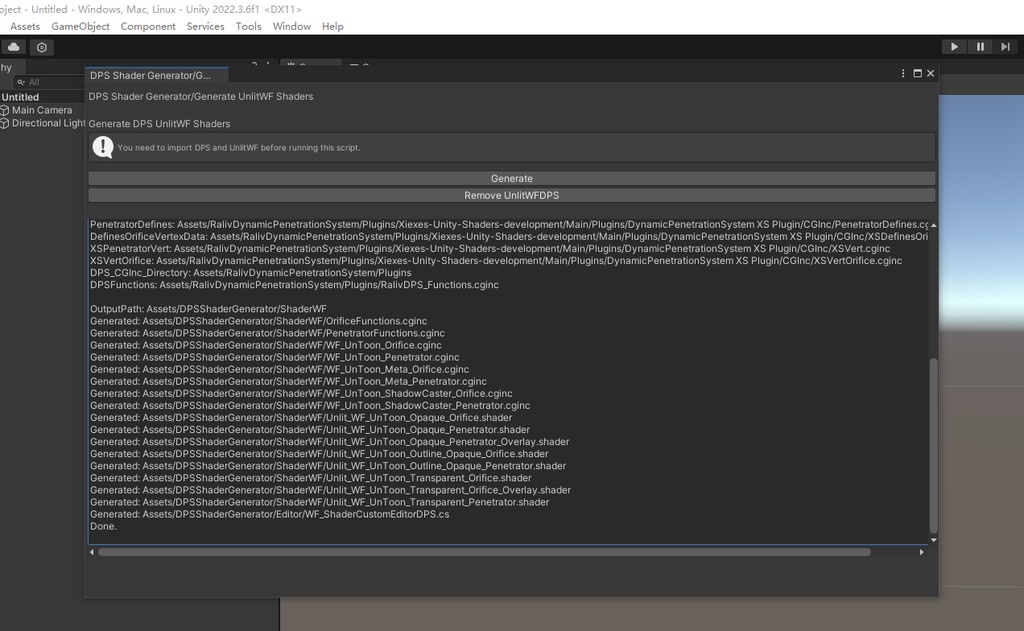
Task: Click the 'DefinesOrificeVertexData:' log line
Action: 509,236
